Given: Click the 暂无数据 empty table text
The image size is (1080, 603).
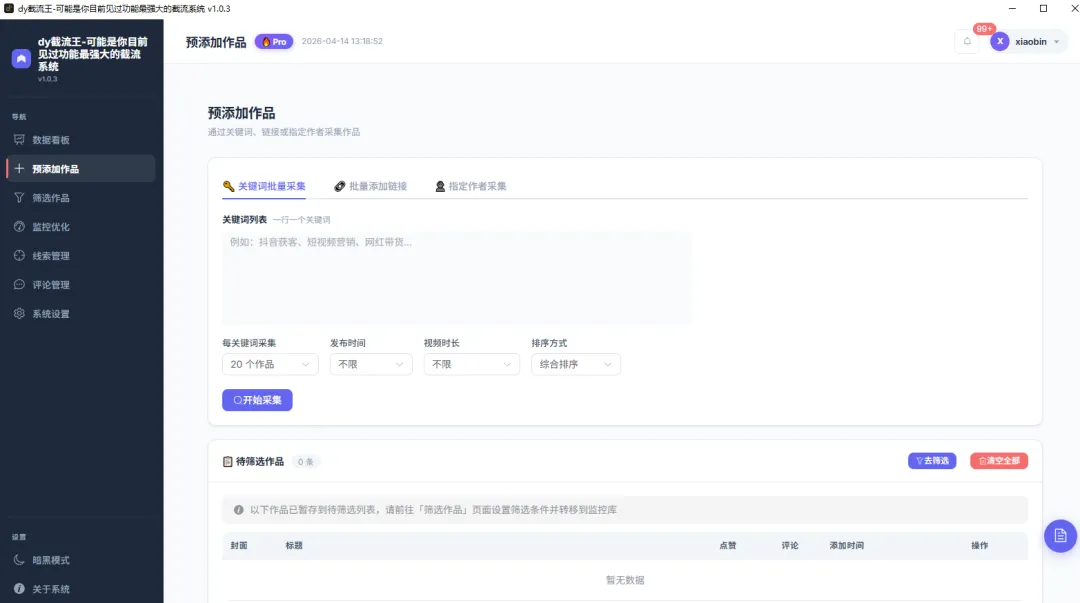Looking at the screenshot, I should (x=625, y=580).
